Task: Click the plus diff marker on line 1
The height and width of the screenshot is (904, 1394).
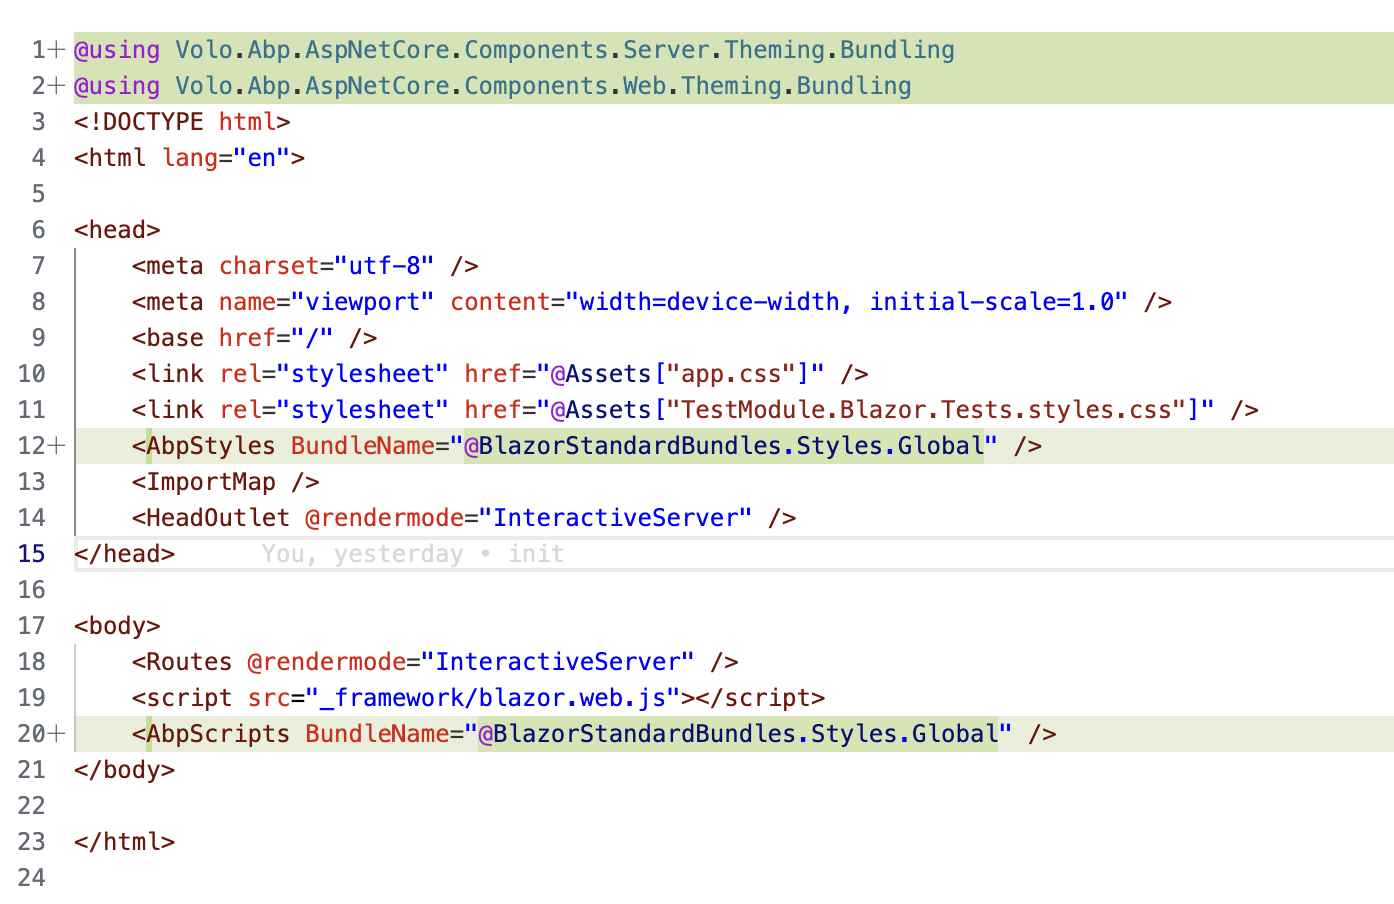Action: 57,50
